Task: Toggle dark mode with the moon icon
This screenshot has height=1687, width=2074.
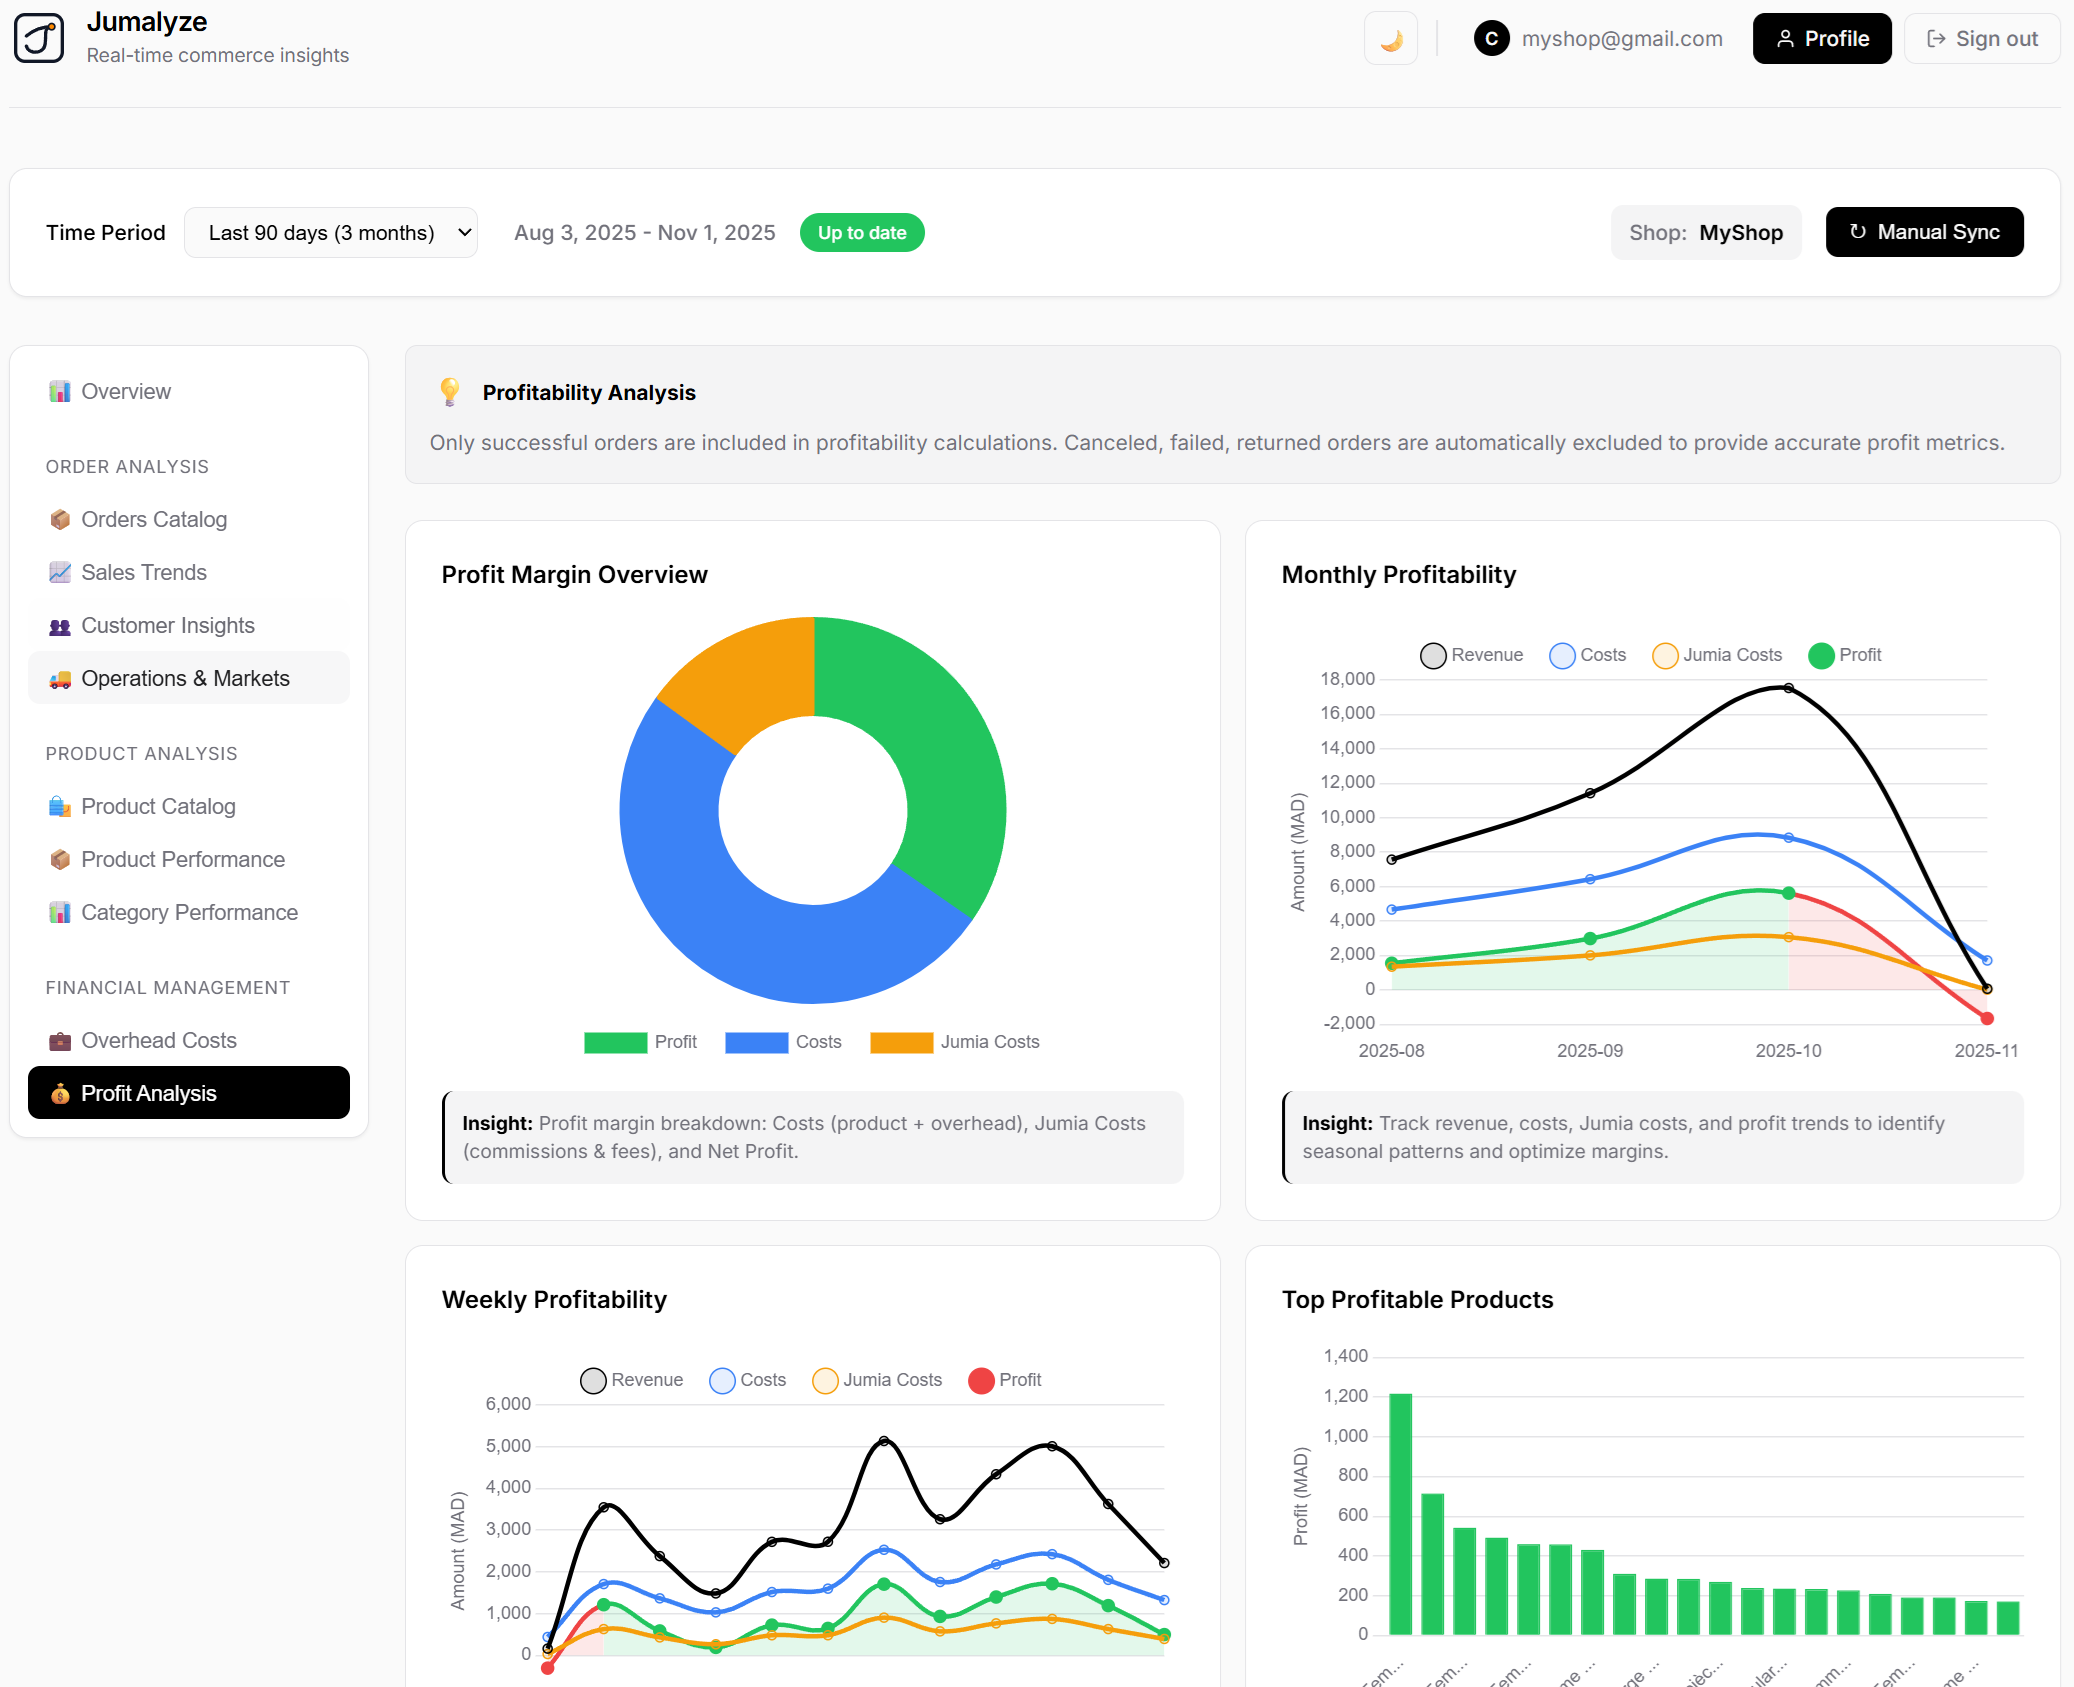Action: pyautogui.click(x=1391, y=37)
